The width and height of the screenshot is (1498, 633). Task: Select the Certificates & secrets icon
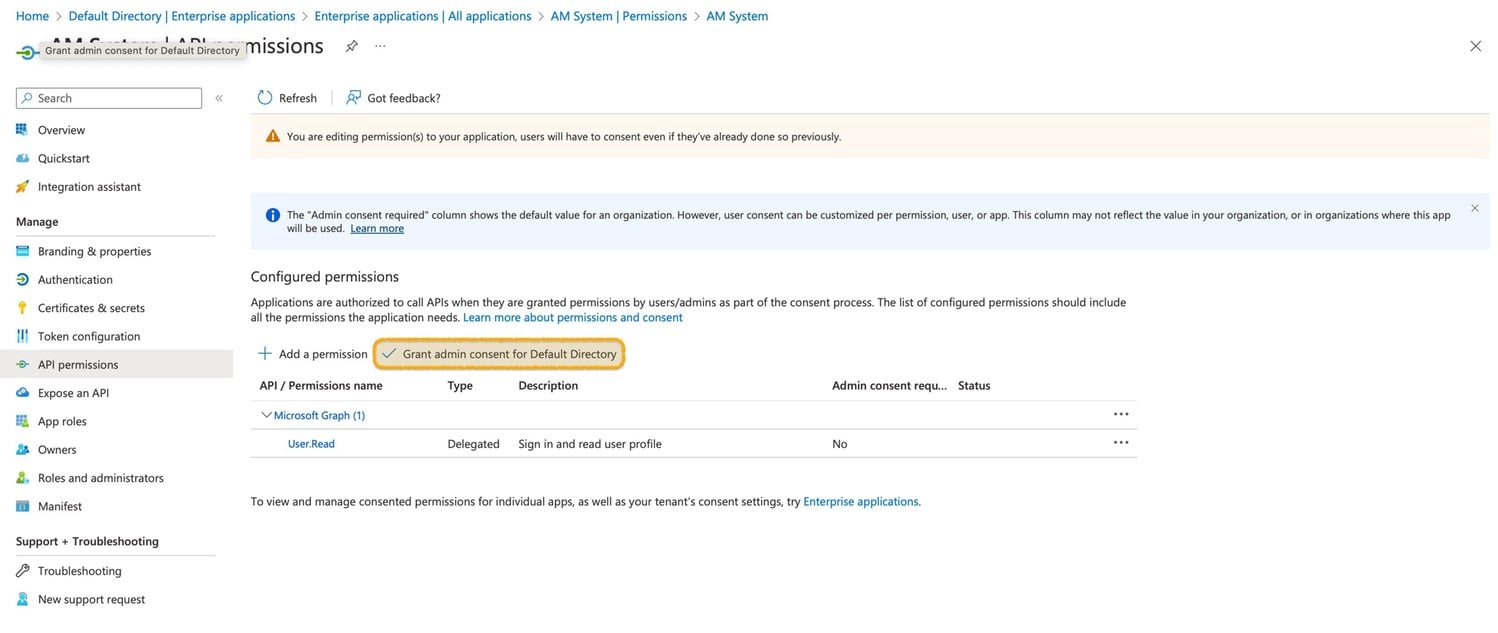pyautogui.click(x=21, y=307)
